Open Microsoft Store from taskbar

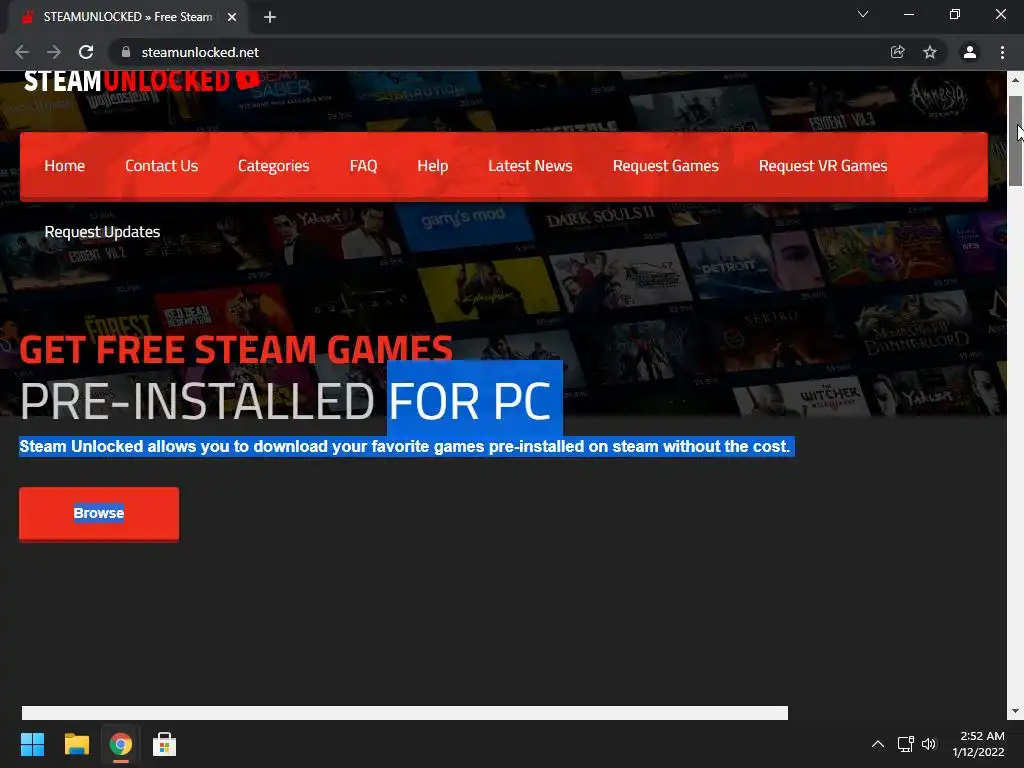[x=165, y=744]
